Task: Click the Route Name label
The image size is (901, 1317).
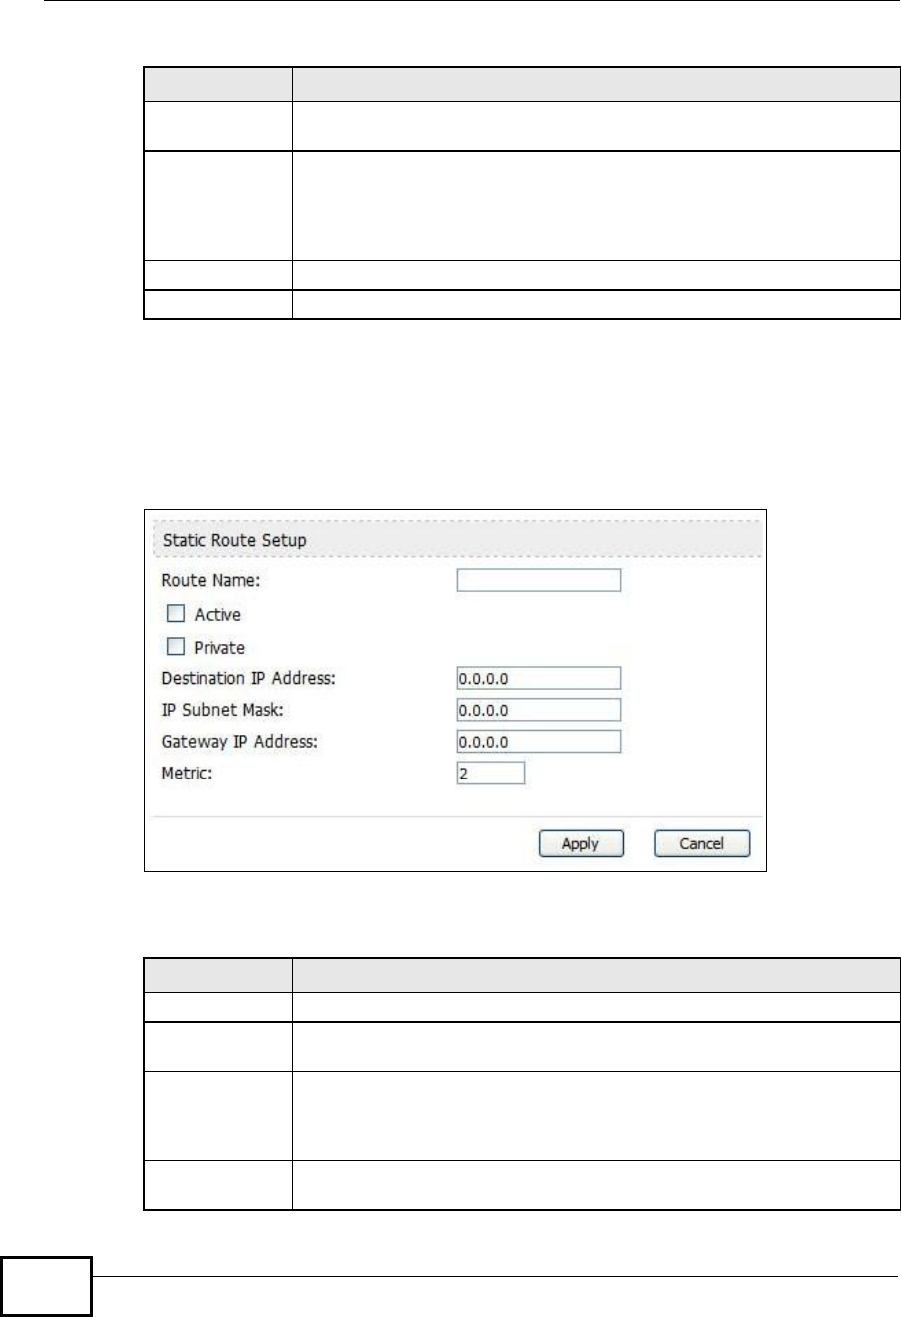Action: [x=209, y=579]
